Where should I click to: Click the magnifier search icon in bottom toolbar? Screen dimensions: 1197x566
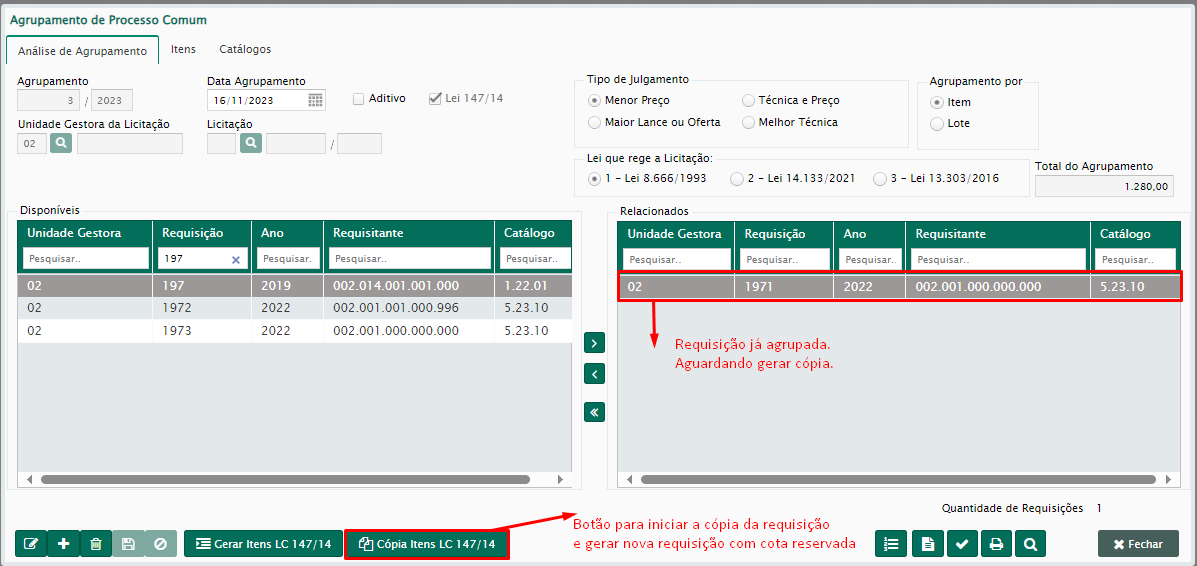click(1029, 544)
